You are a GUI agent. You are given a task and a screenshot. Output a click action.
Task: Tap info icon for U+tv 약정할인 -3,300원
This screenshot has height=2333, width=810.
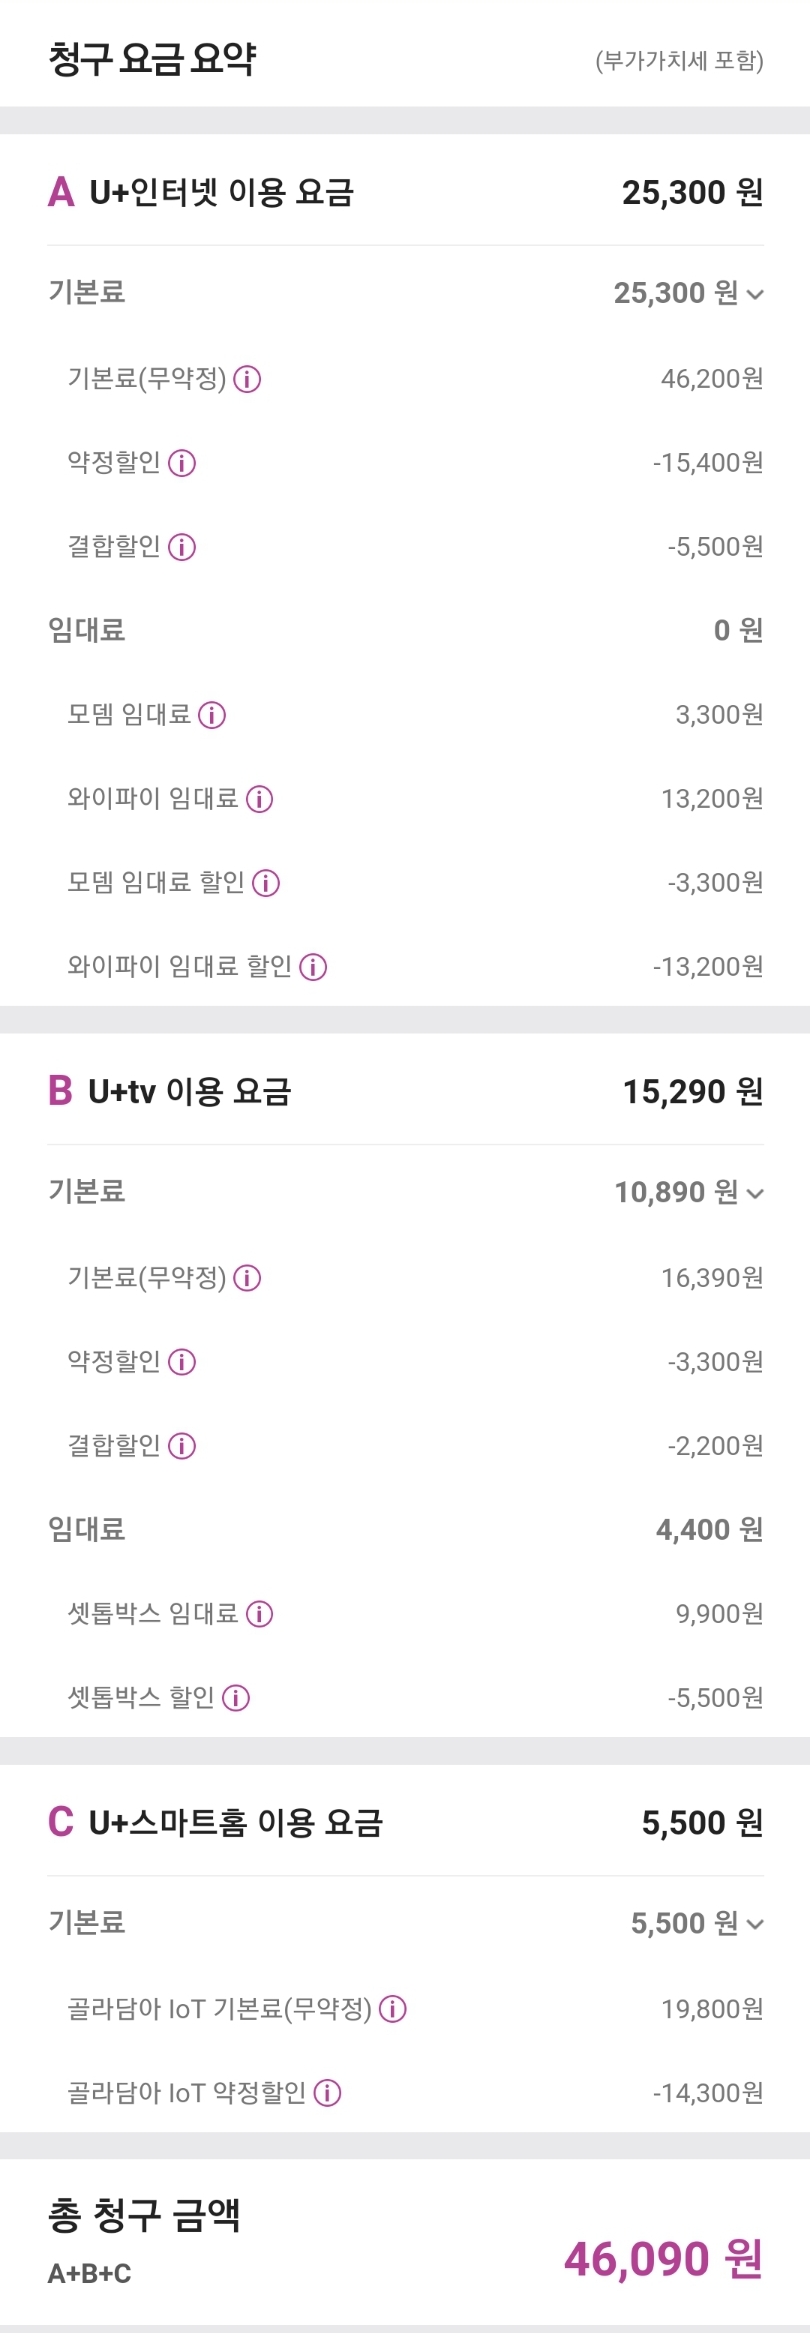pos(182,1362)
